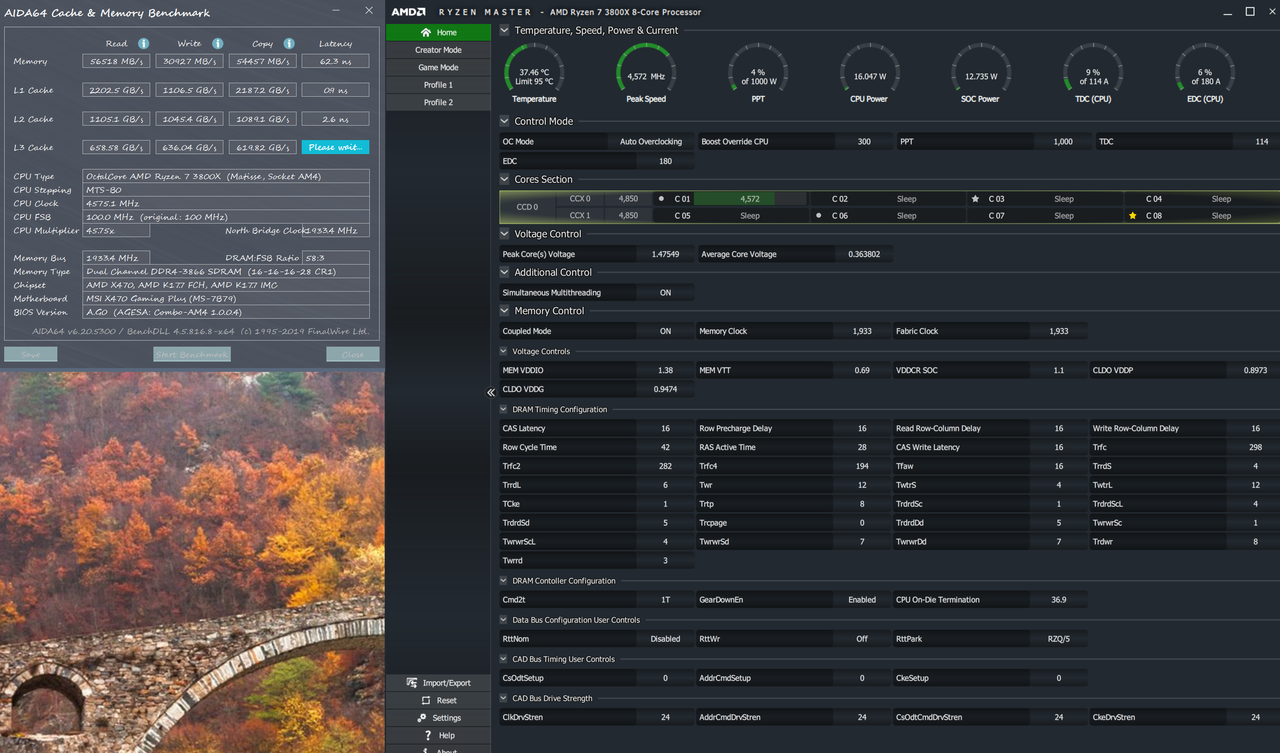Viewport: 1280px width, 753px height.
Task: Click the Peak Speed gauge
Action: click(646, 74)
